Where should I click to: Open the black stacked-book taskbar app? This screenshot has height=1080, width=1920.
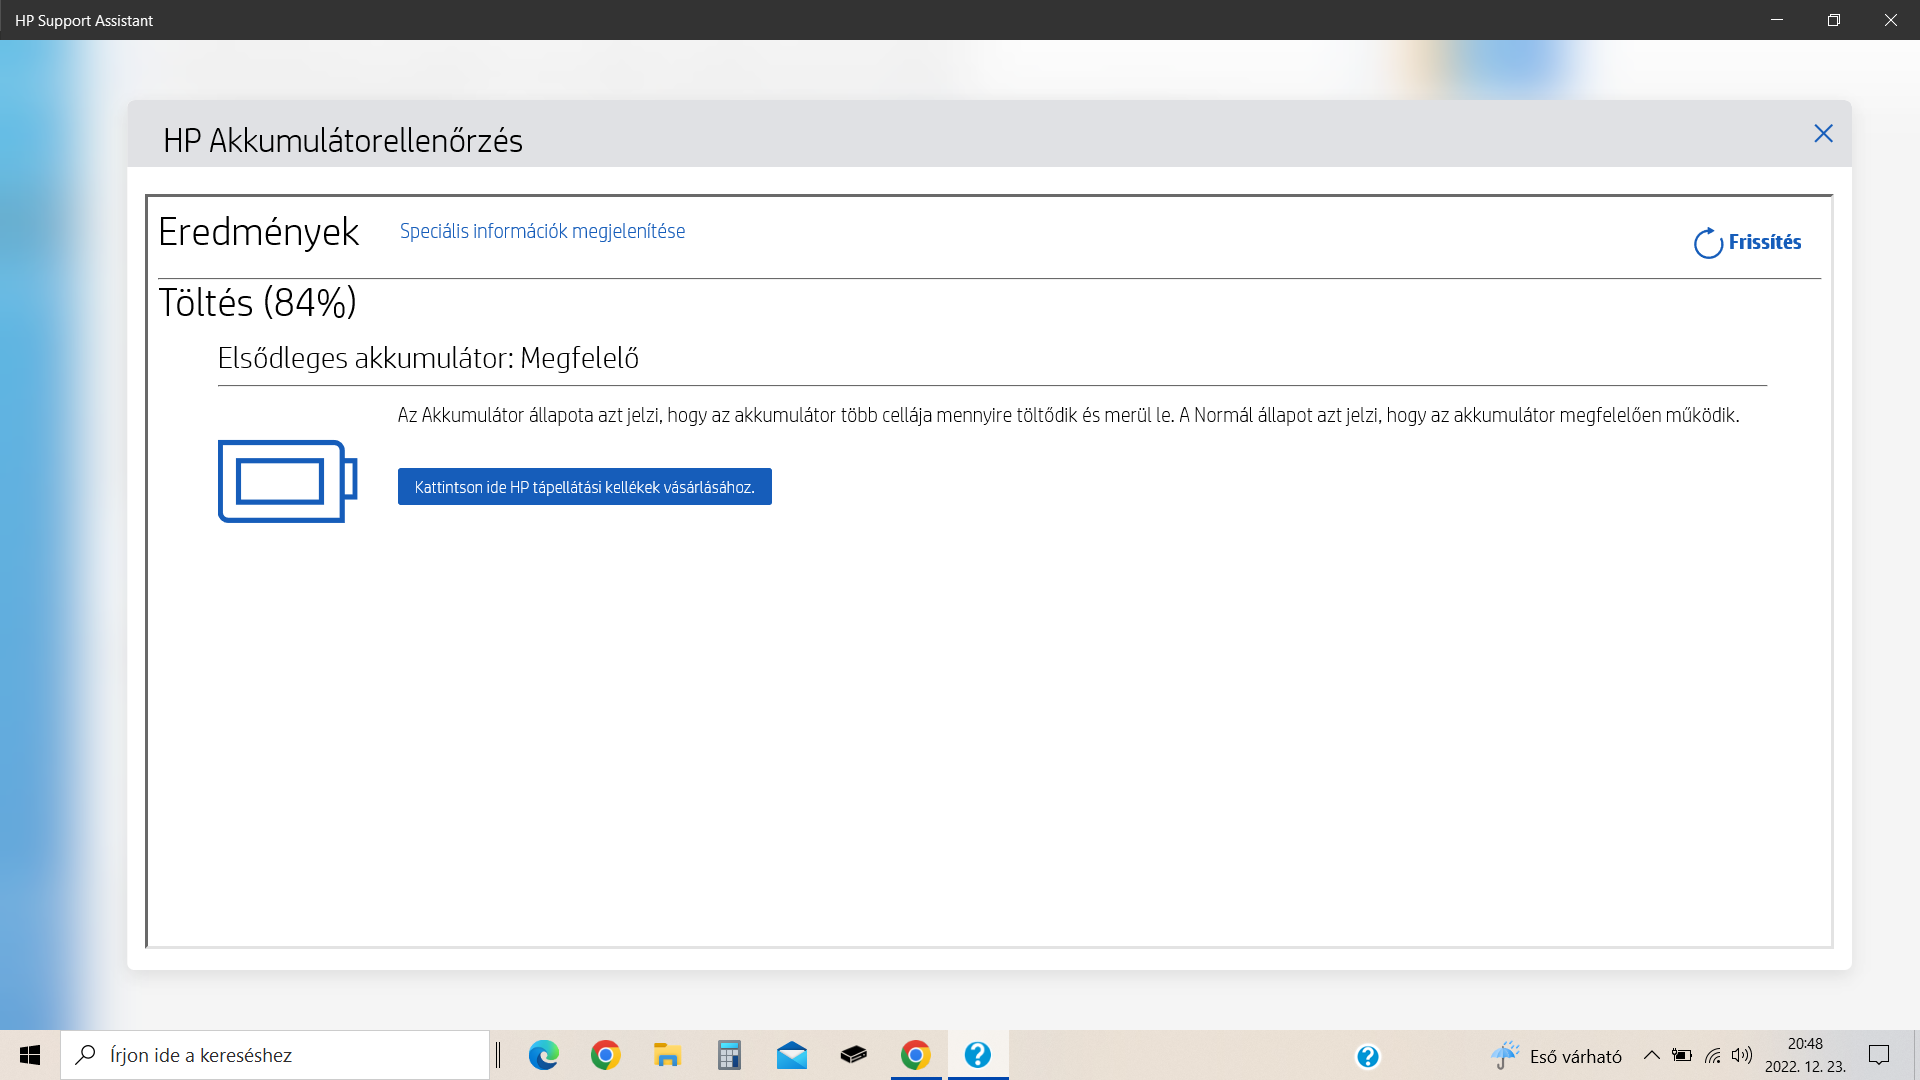click(x=854, y=1055)
